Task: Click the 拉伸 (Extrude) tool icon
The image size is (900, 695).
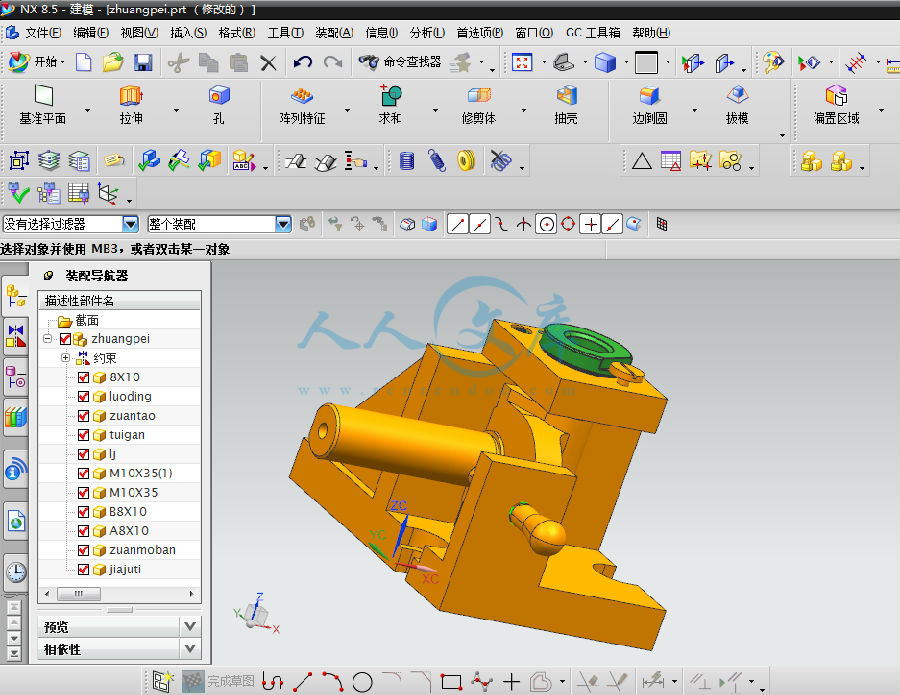Action: pyautogui.click(x=131, y=97)
